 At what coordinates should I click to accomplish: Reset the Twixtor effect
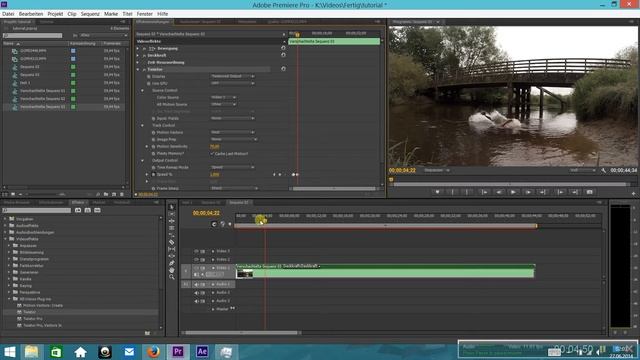coord(283,69)
